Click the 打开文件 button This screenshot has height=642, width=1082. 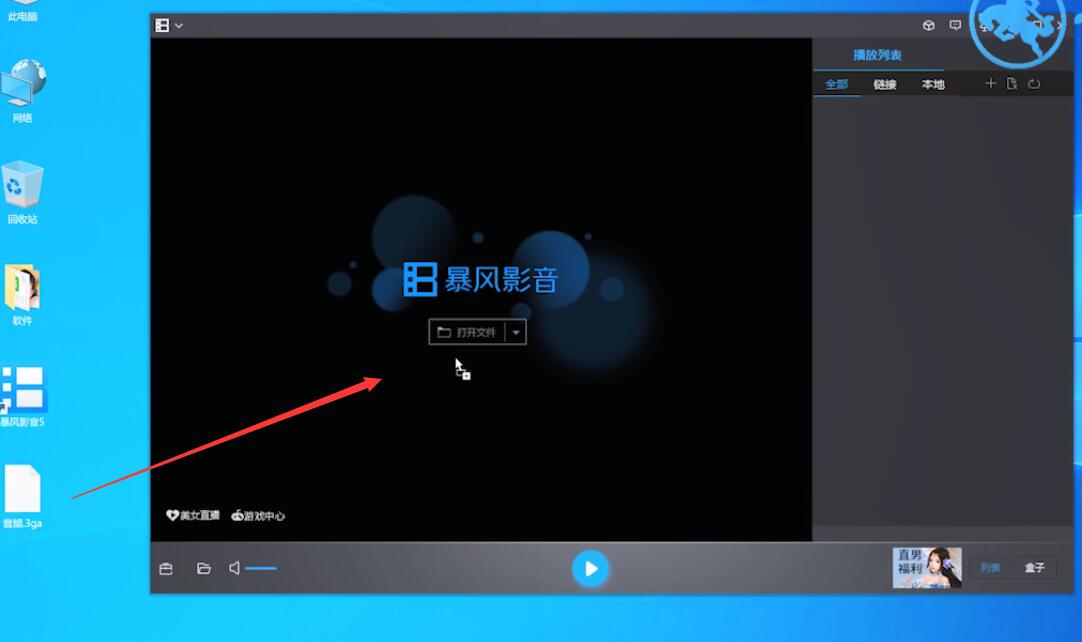click(467, 332)
